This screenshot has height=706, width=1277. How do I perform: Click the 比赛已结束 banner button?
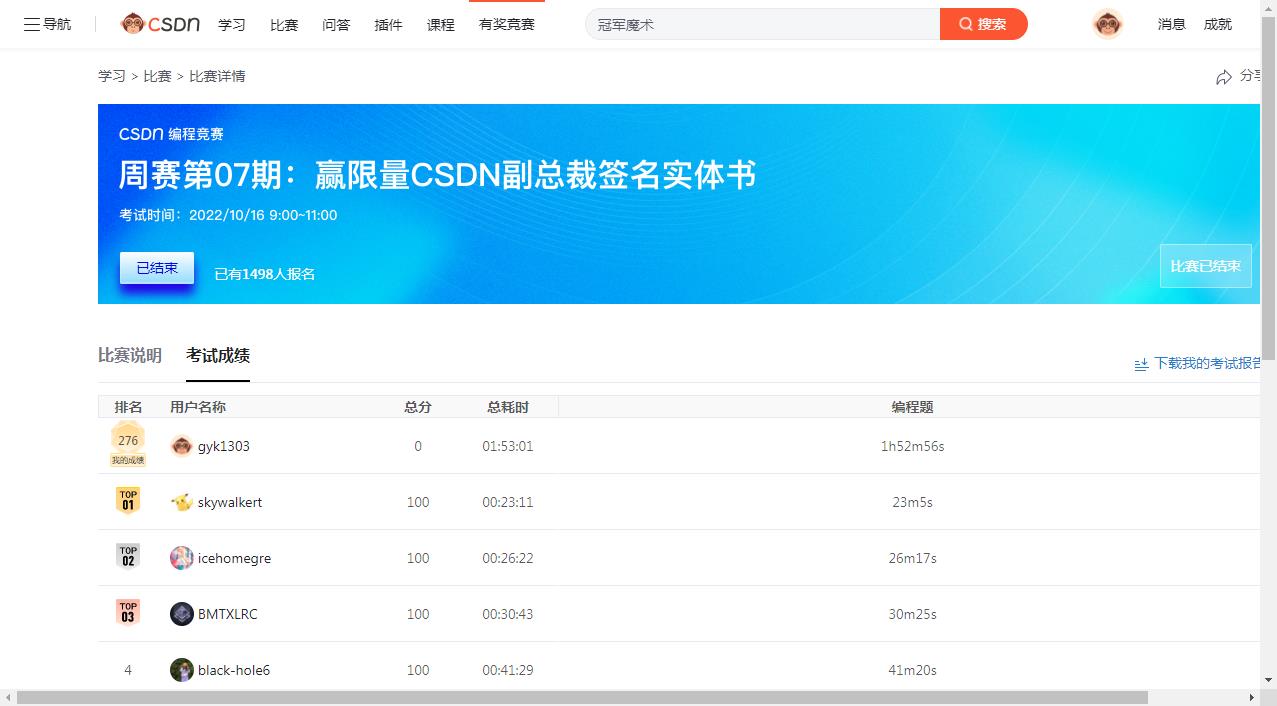[1206, 266]
